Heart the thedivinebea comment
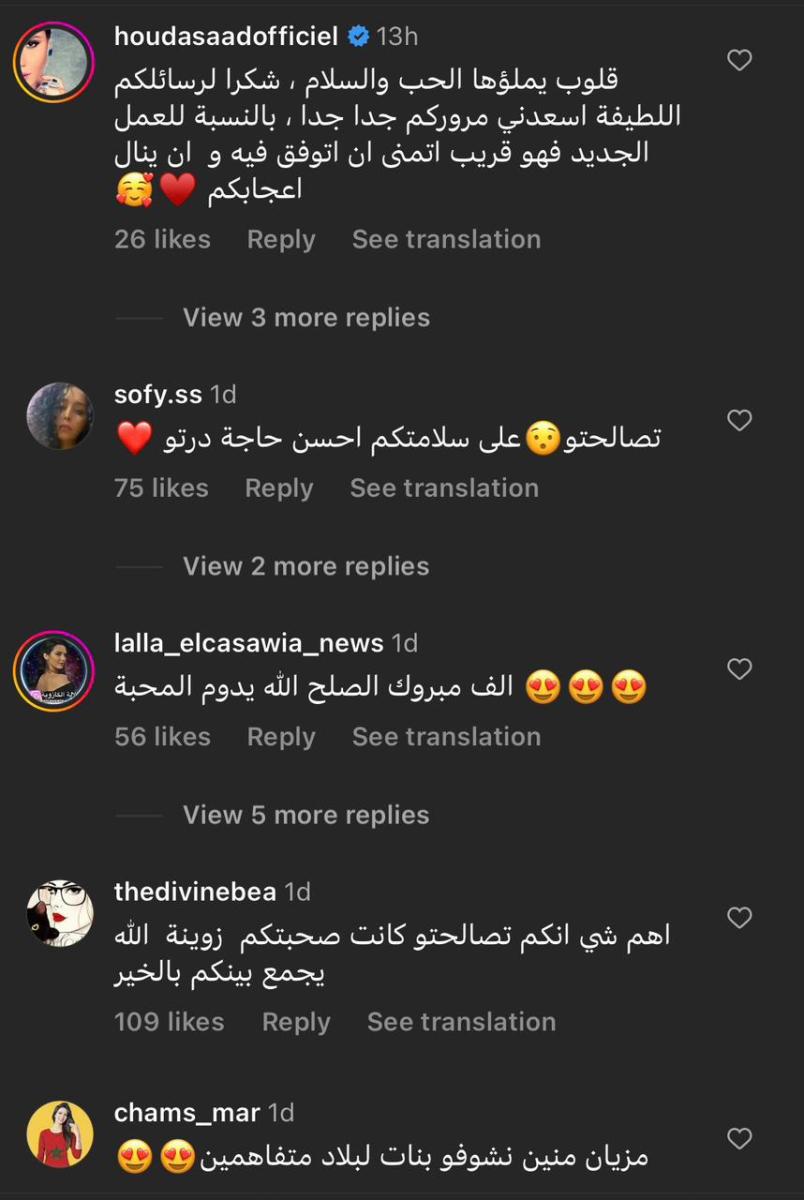804x1200 pixels. tap(739, 917)
